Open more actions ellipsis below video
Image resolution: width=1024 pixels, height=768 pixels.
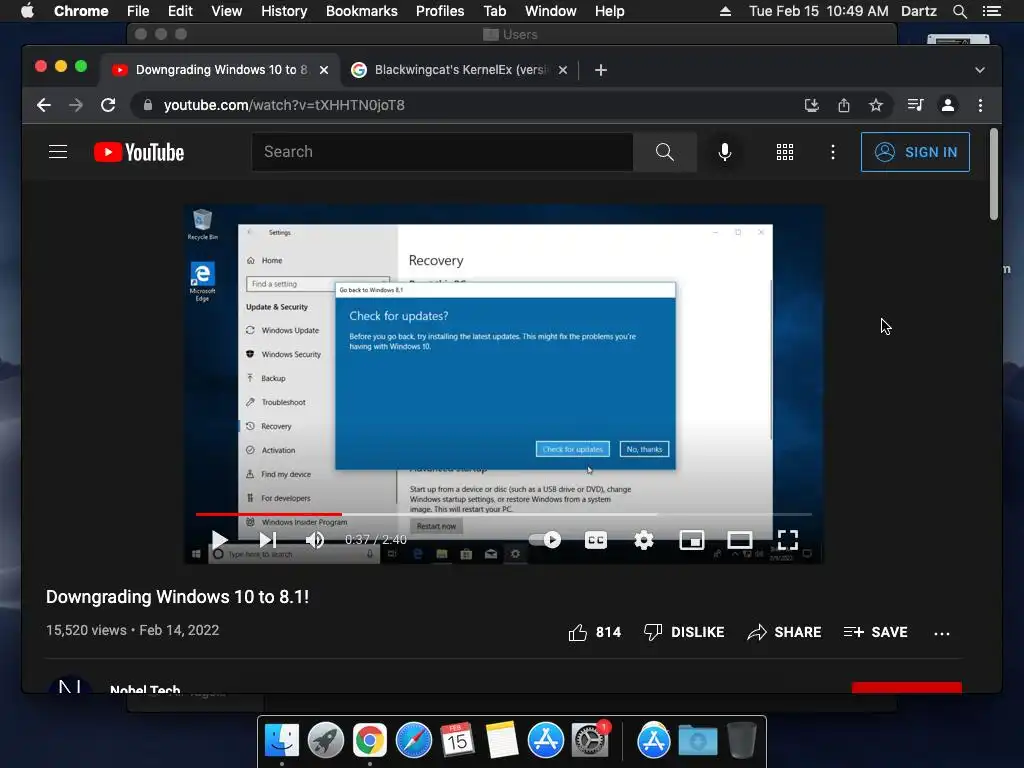(x=942, y=633)
